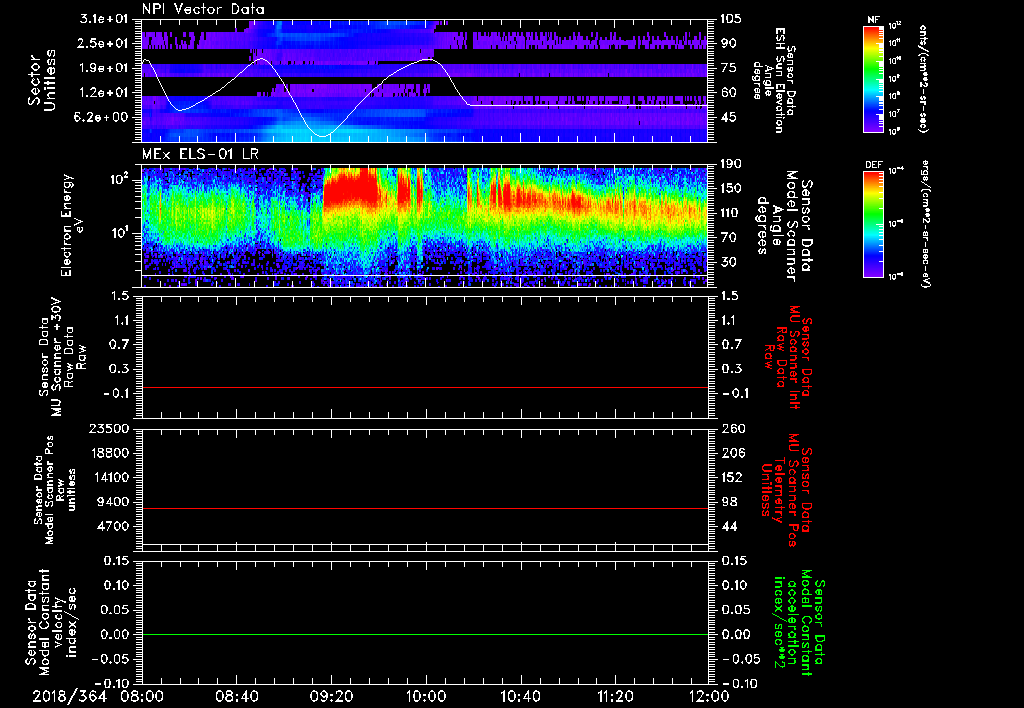Click the Electron Energy eV axis label
Screen dimensions: 1024x708
coord(73,225)
